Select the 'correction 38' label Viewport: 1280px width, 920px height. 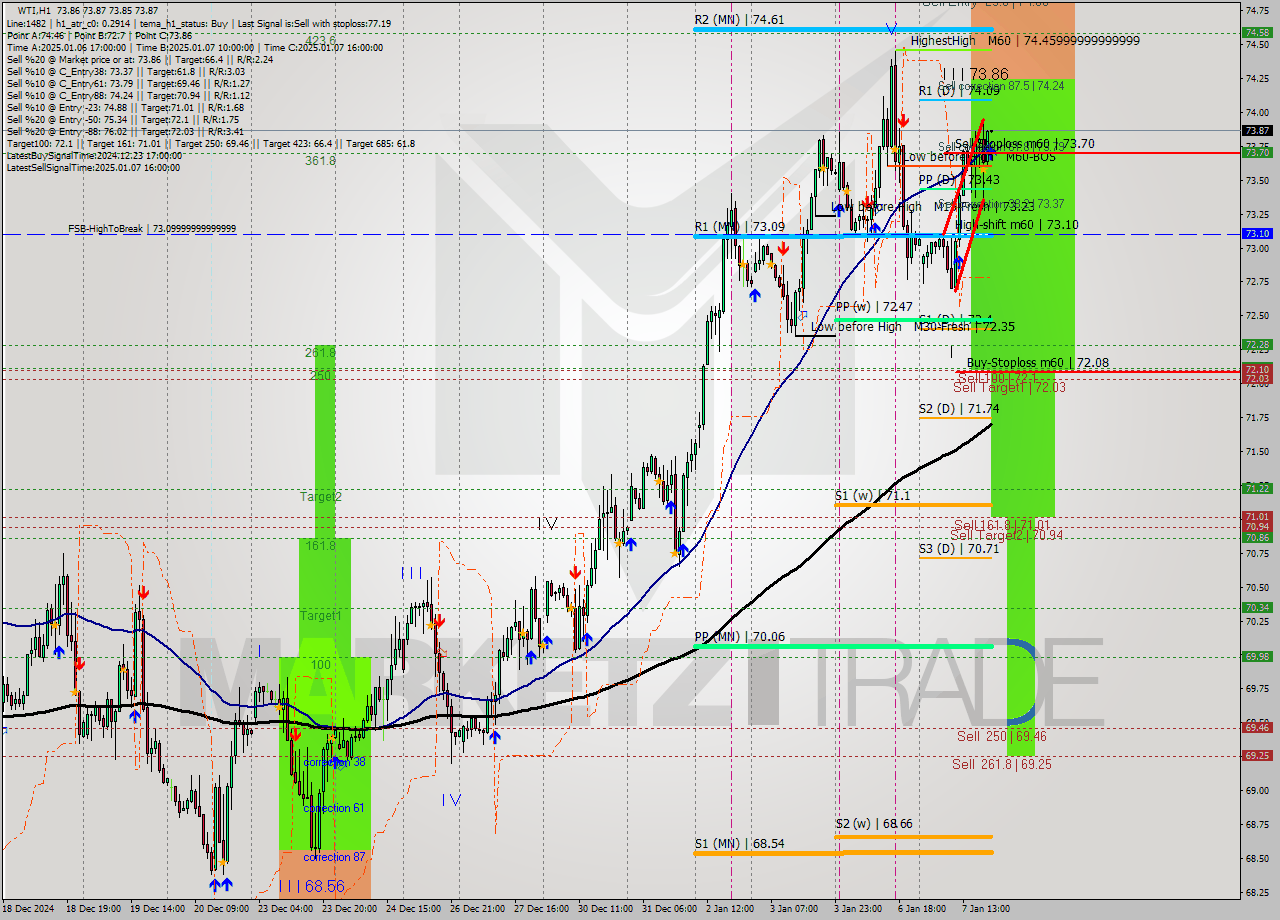[x=334, y=762]
